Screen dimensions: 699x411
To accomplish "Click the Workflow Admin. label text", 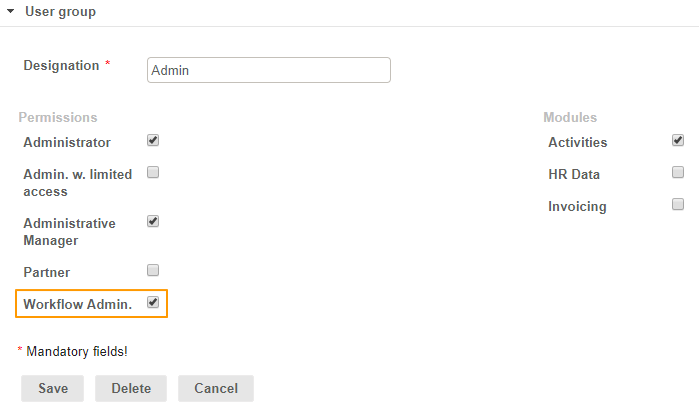I will tap(77, 304).
